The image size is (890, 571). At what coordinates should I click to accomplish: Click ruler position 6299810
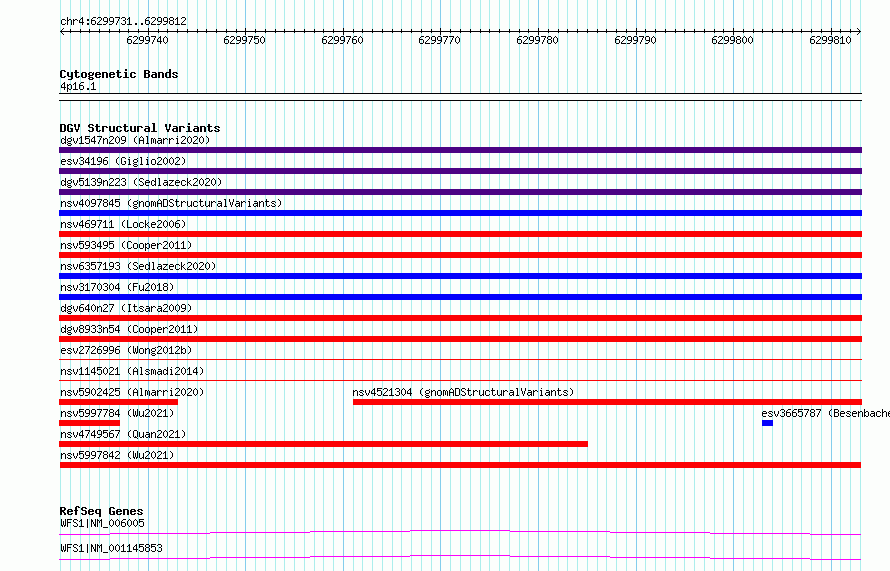click(830, 40)
